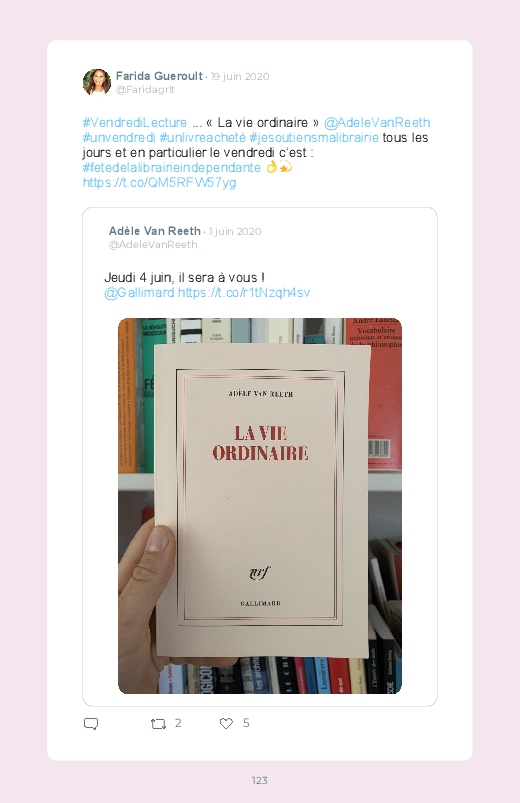The width and height of the screenshot is (520, 803).
Task: Open the @Gallimard mention
Action: [x=139, y=292]
